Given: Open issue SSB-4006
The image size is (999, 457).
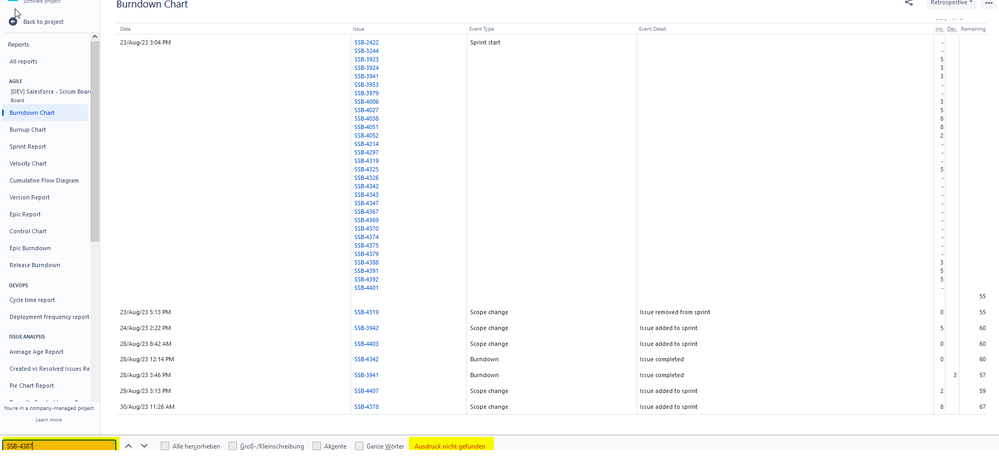Looking at the screenshot, I should pos(366,102).
